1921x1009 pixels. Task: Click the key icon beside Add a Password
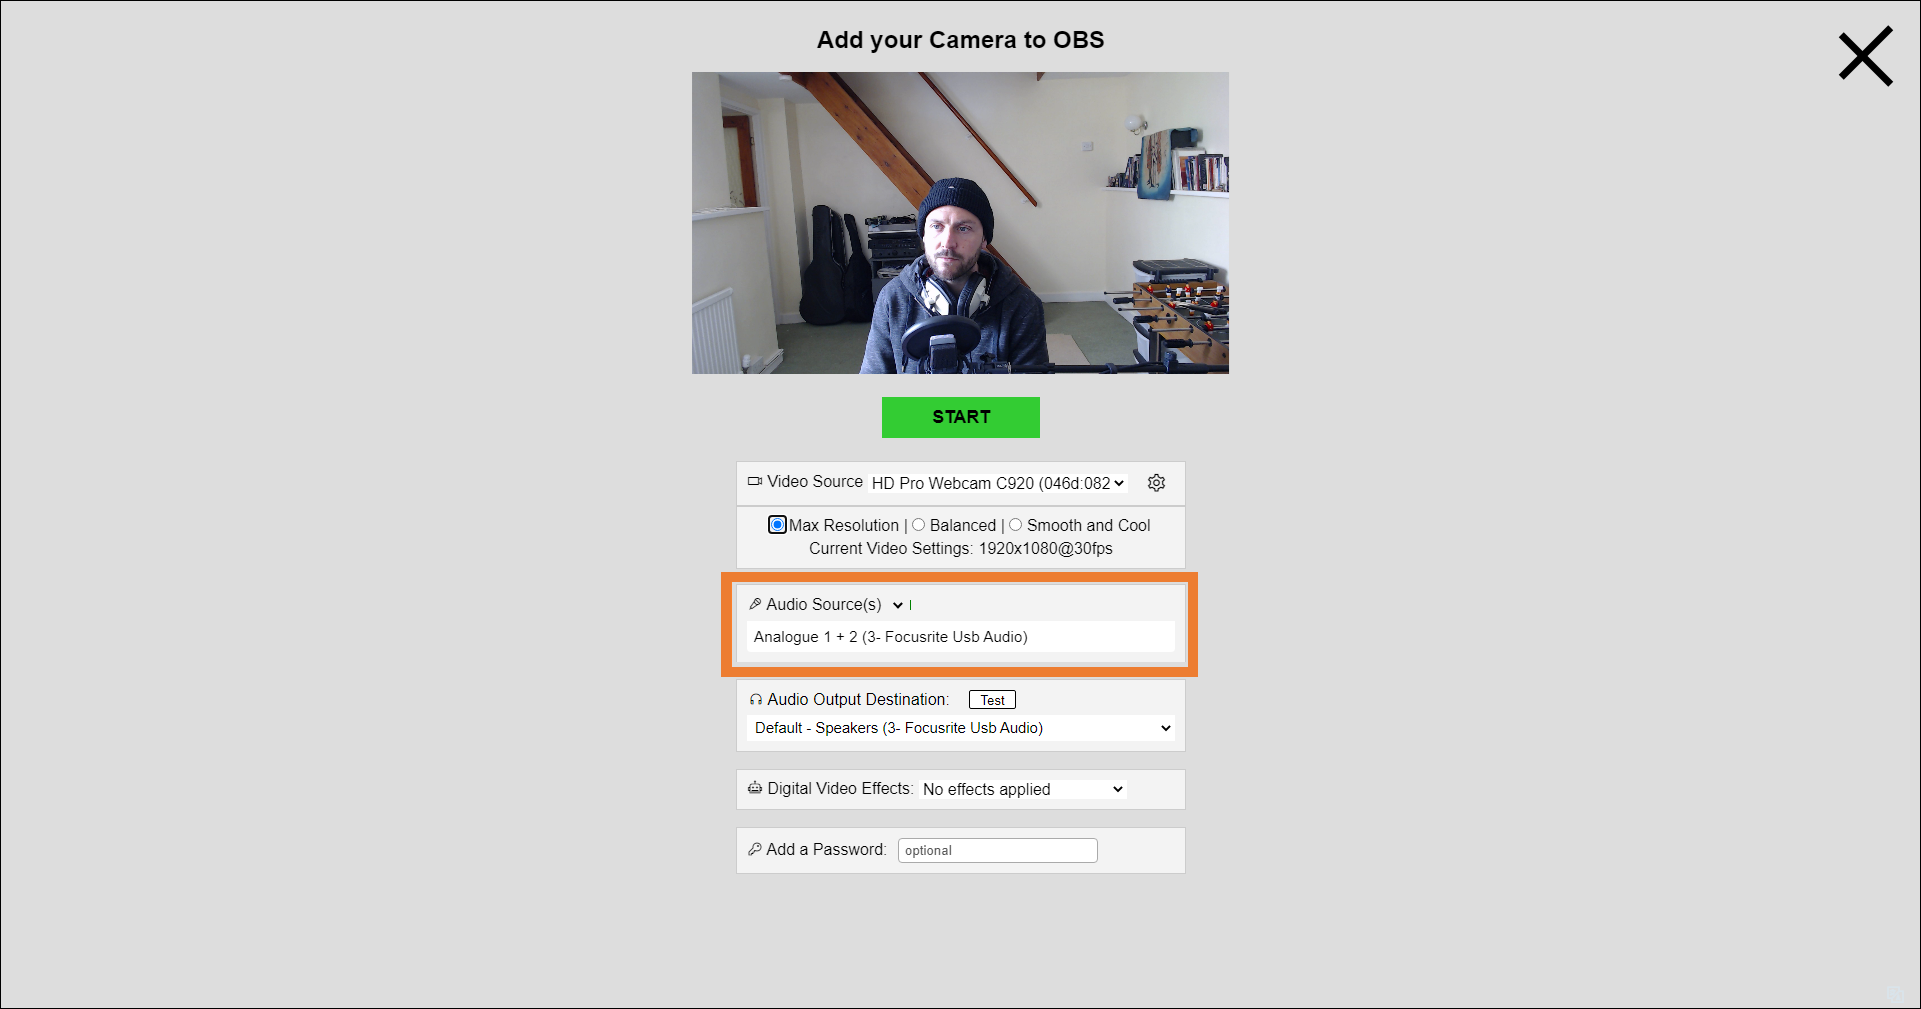pyautogui.click(x=755, y=850)
